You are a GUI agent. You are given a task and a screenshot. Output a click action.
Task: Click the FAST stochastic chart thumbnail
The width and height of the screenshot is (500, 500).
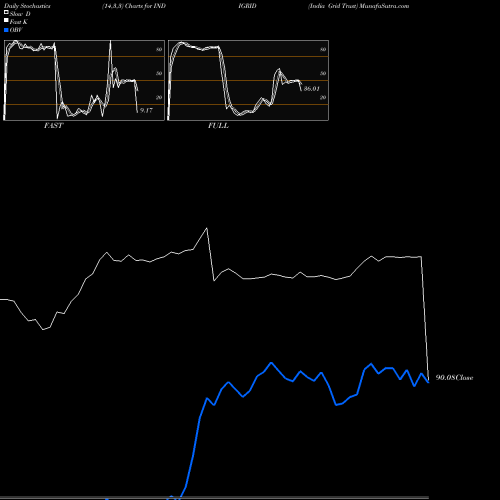click(84, 80)
